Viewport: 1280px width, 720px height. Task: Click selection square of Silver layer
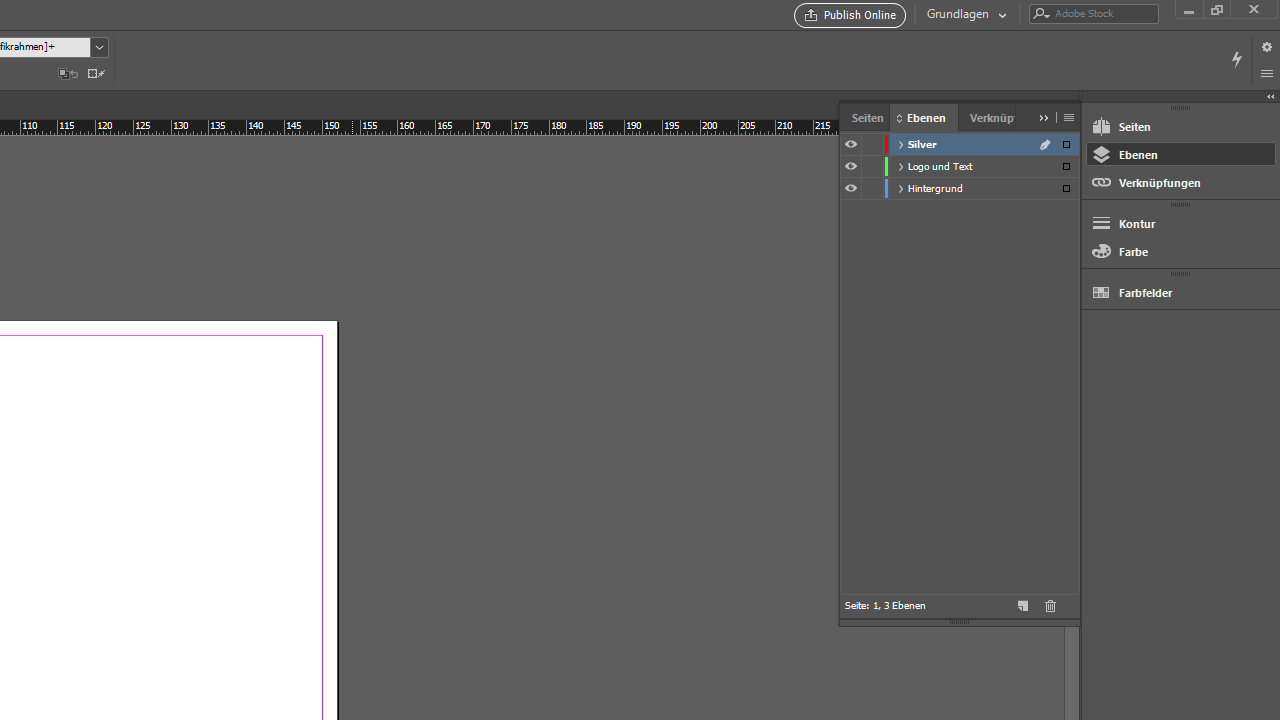tap(1066, 145)
